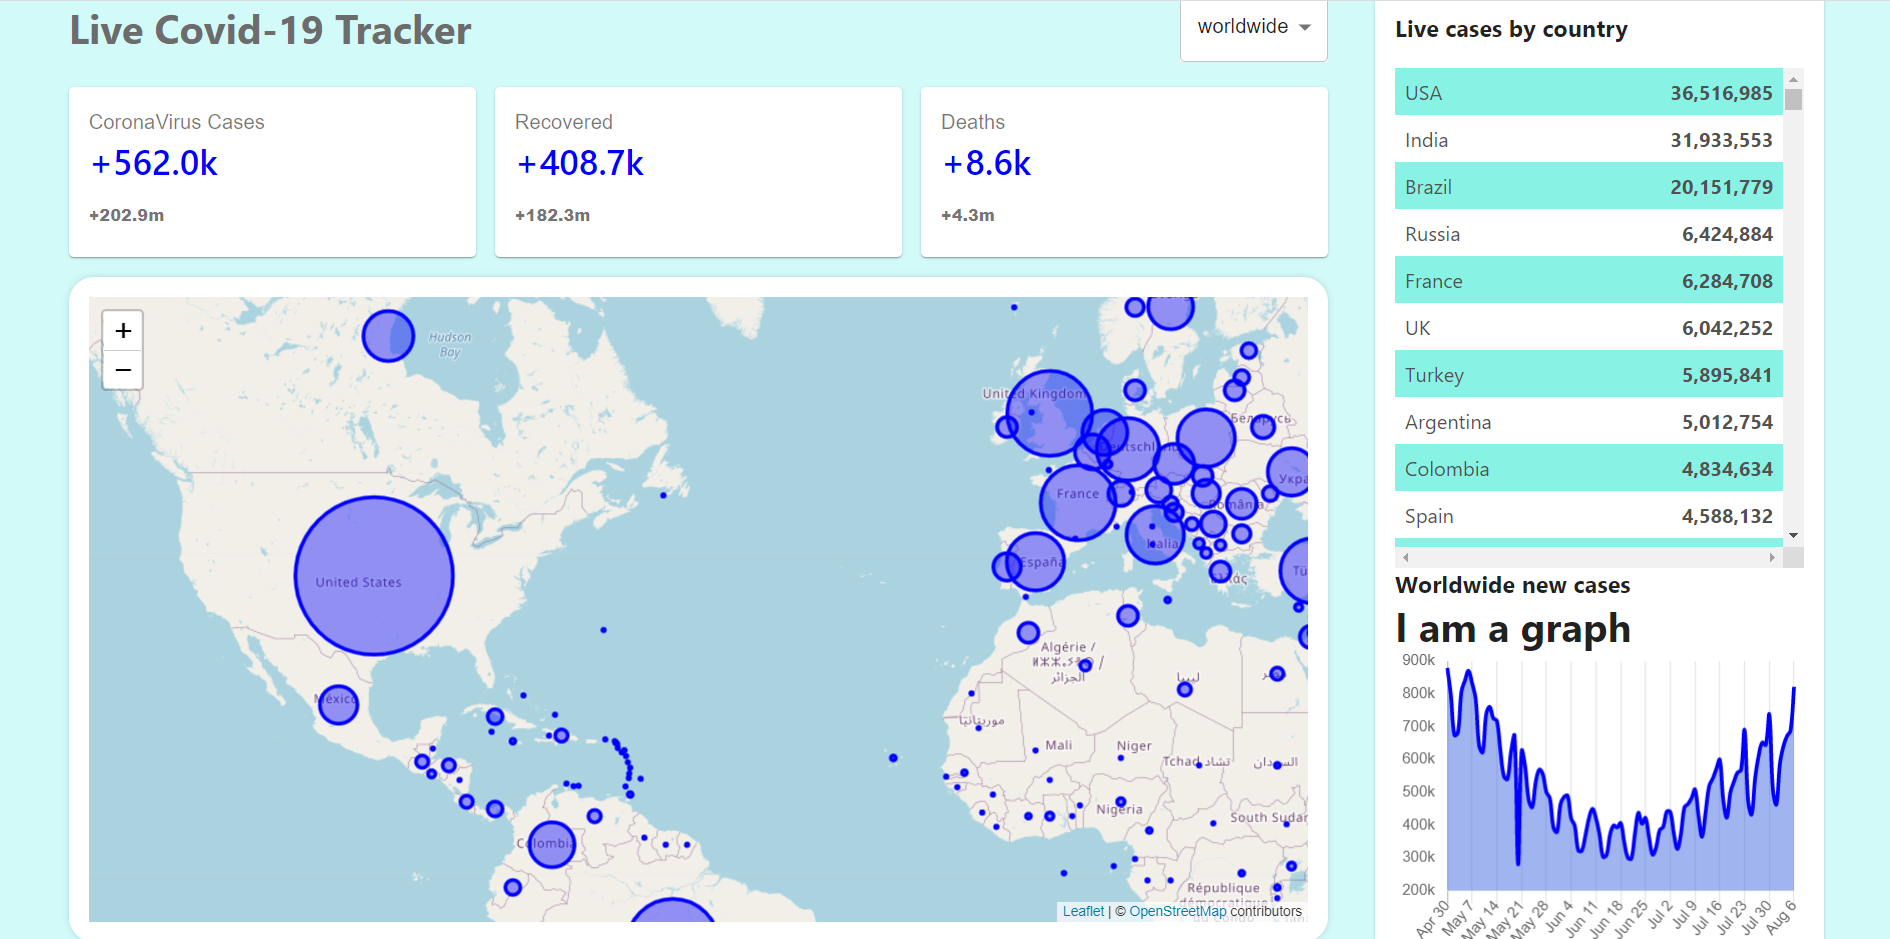Screen dimensions: 1890x939
Task: Zoom in the map with plus button
Action: (x=123, y=330)
